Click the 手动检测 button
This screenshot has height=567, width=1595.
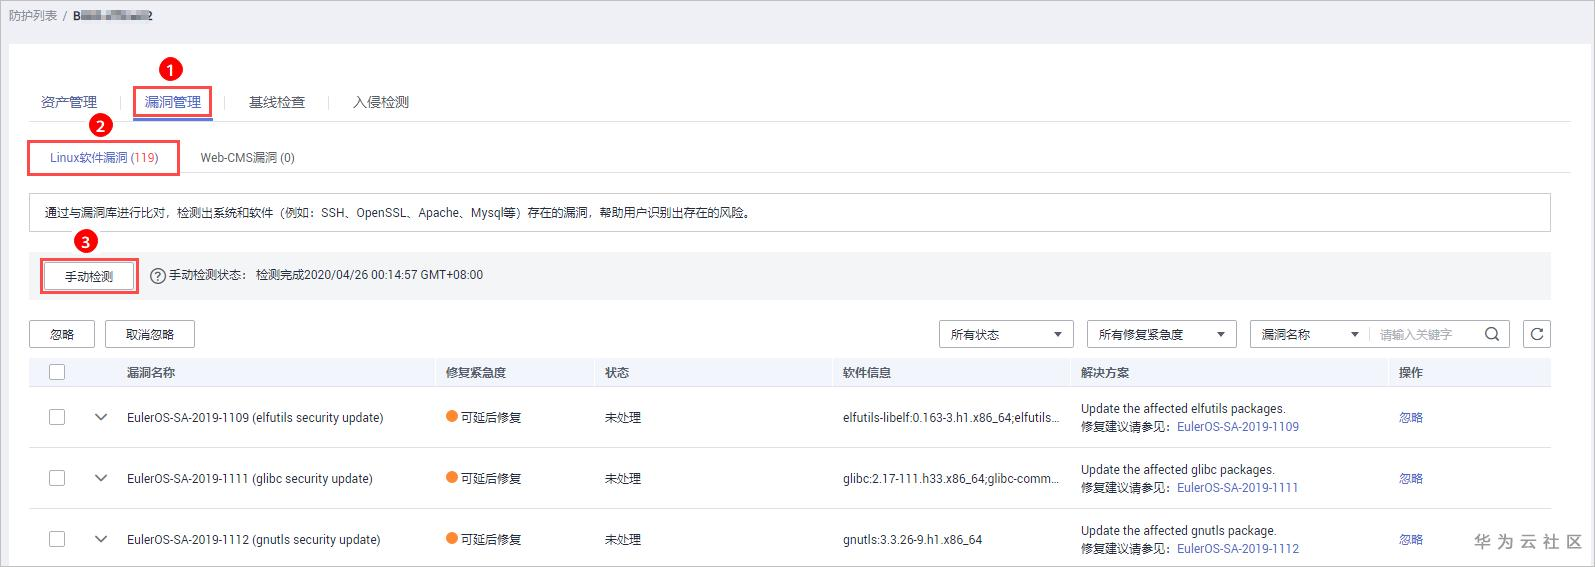pos(89,276)
